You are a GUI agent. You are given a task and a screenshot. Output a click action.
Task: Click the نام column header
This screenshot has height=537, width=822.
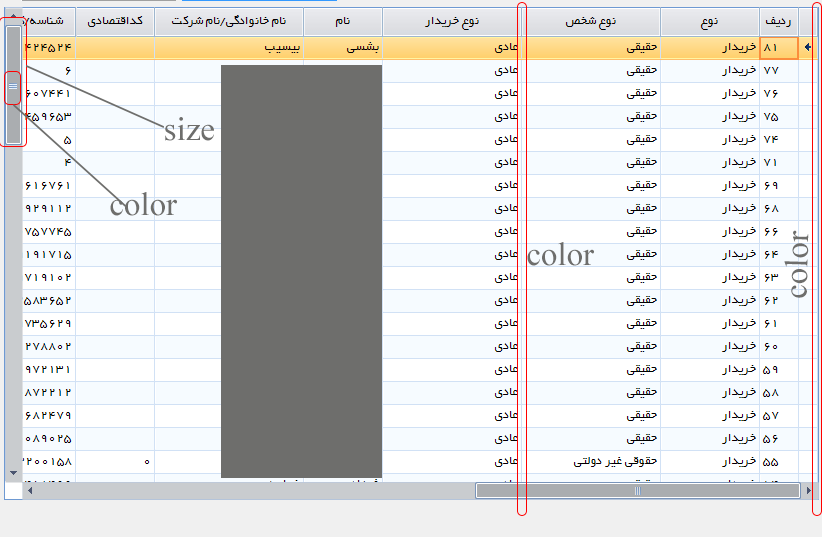click(x=343, y=21)
